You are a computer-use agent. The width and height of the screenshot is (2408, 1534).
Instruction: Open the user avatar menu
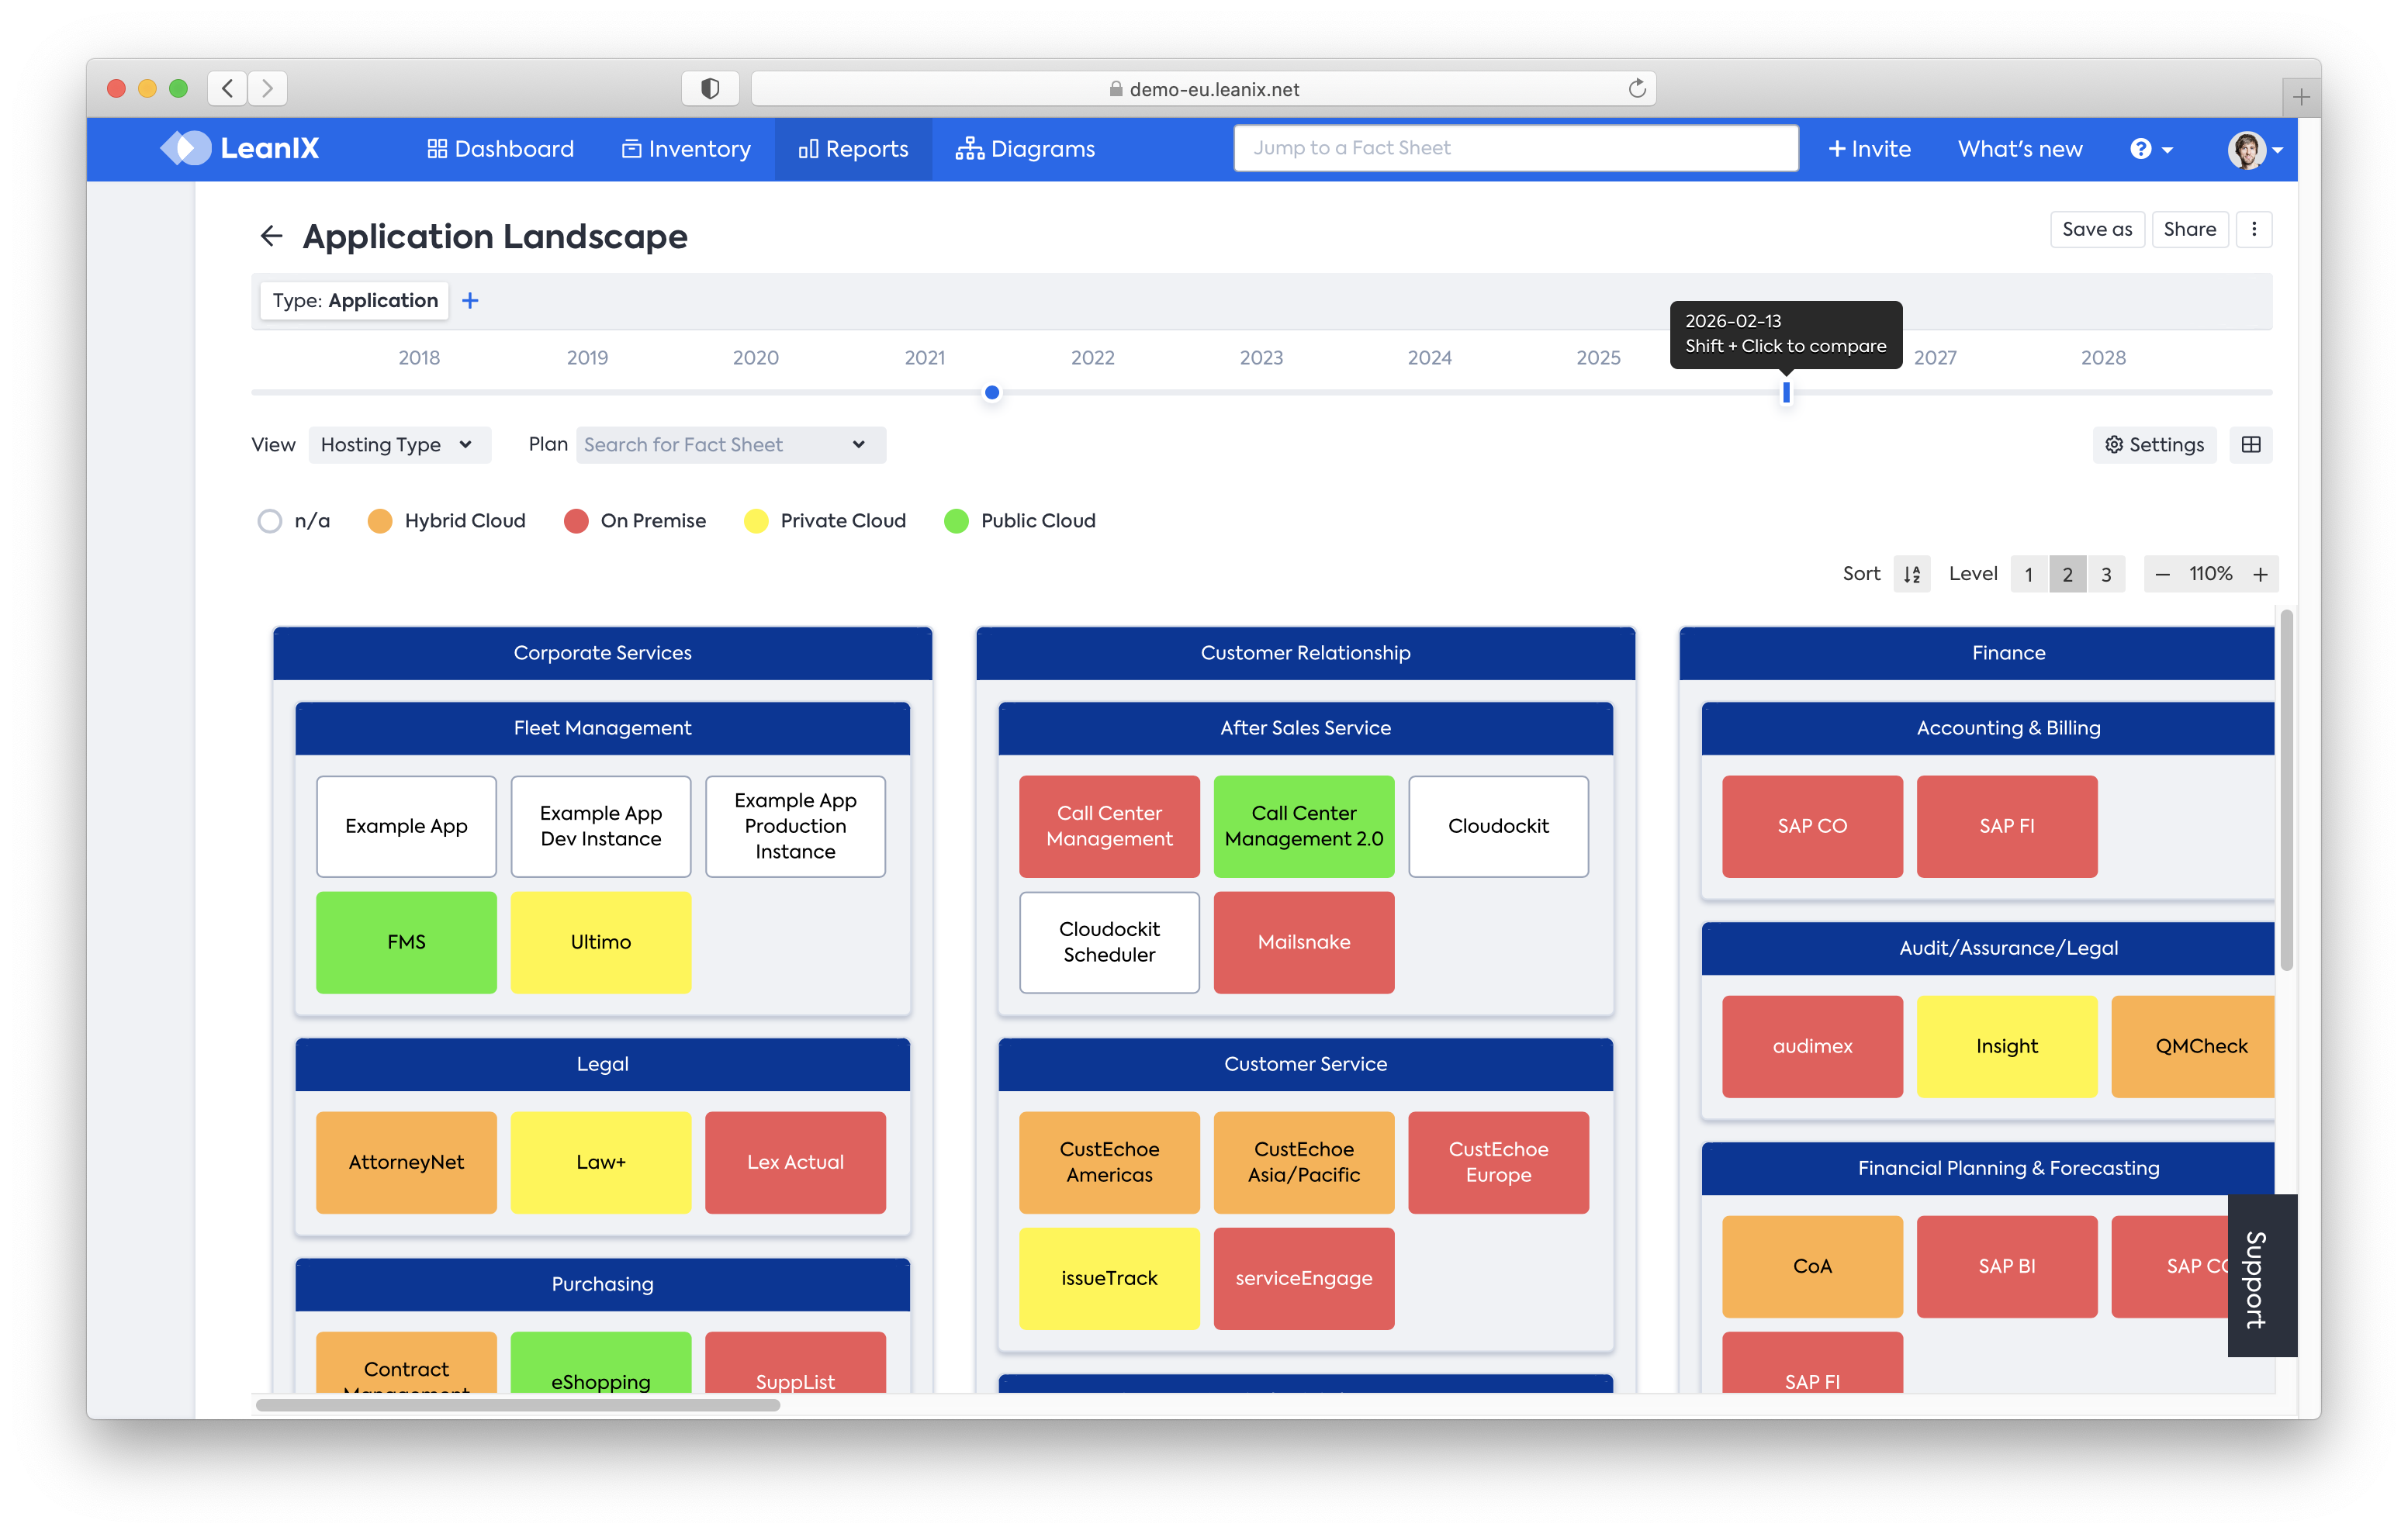[x=2254, y=149]
